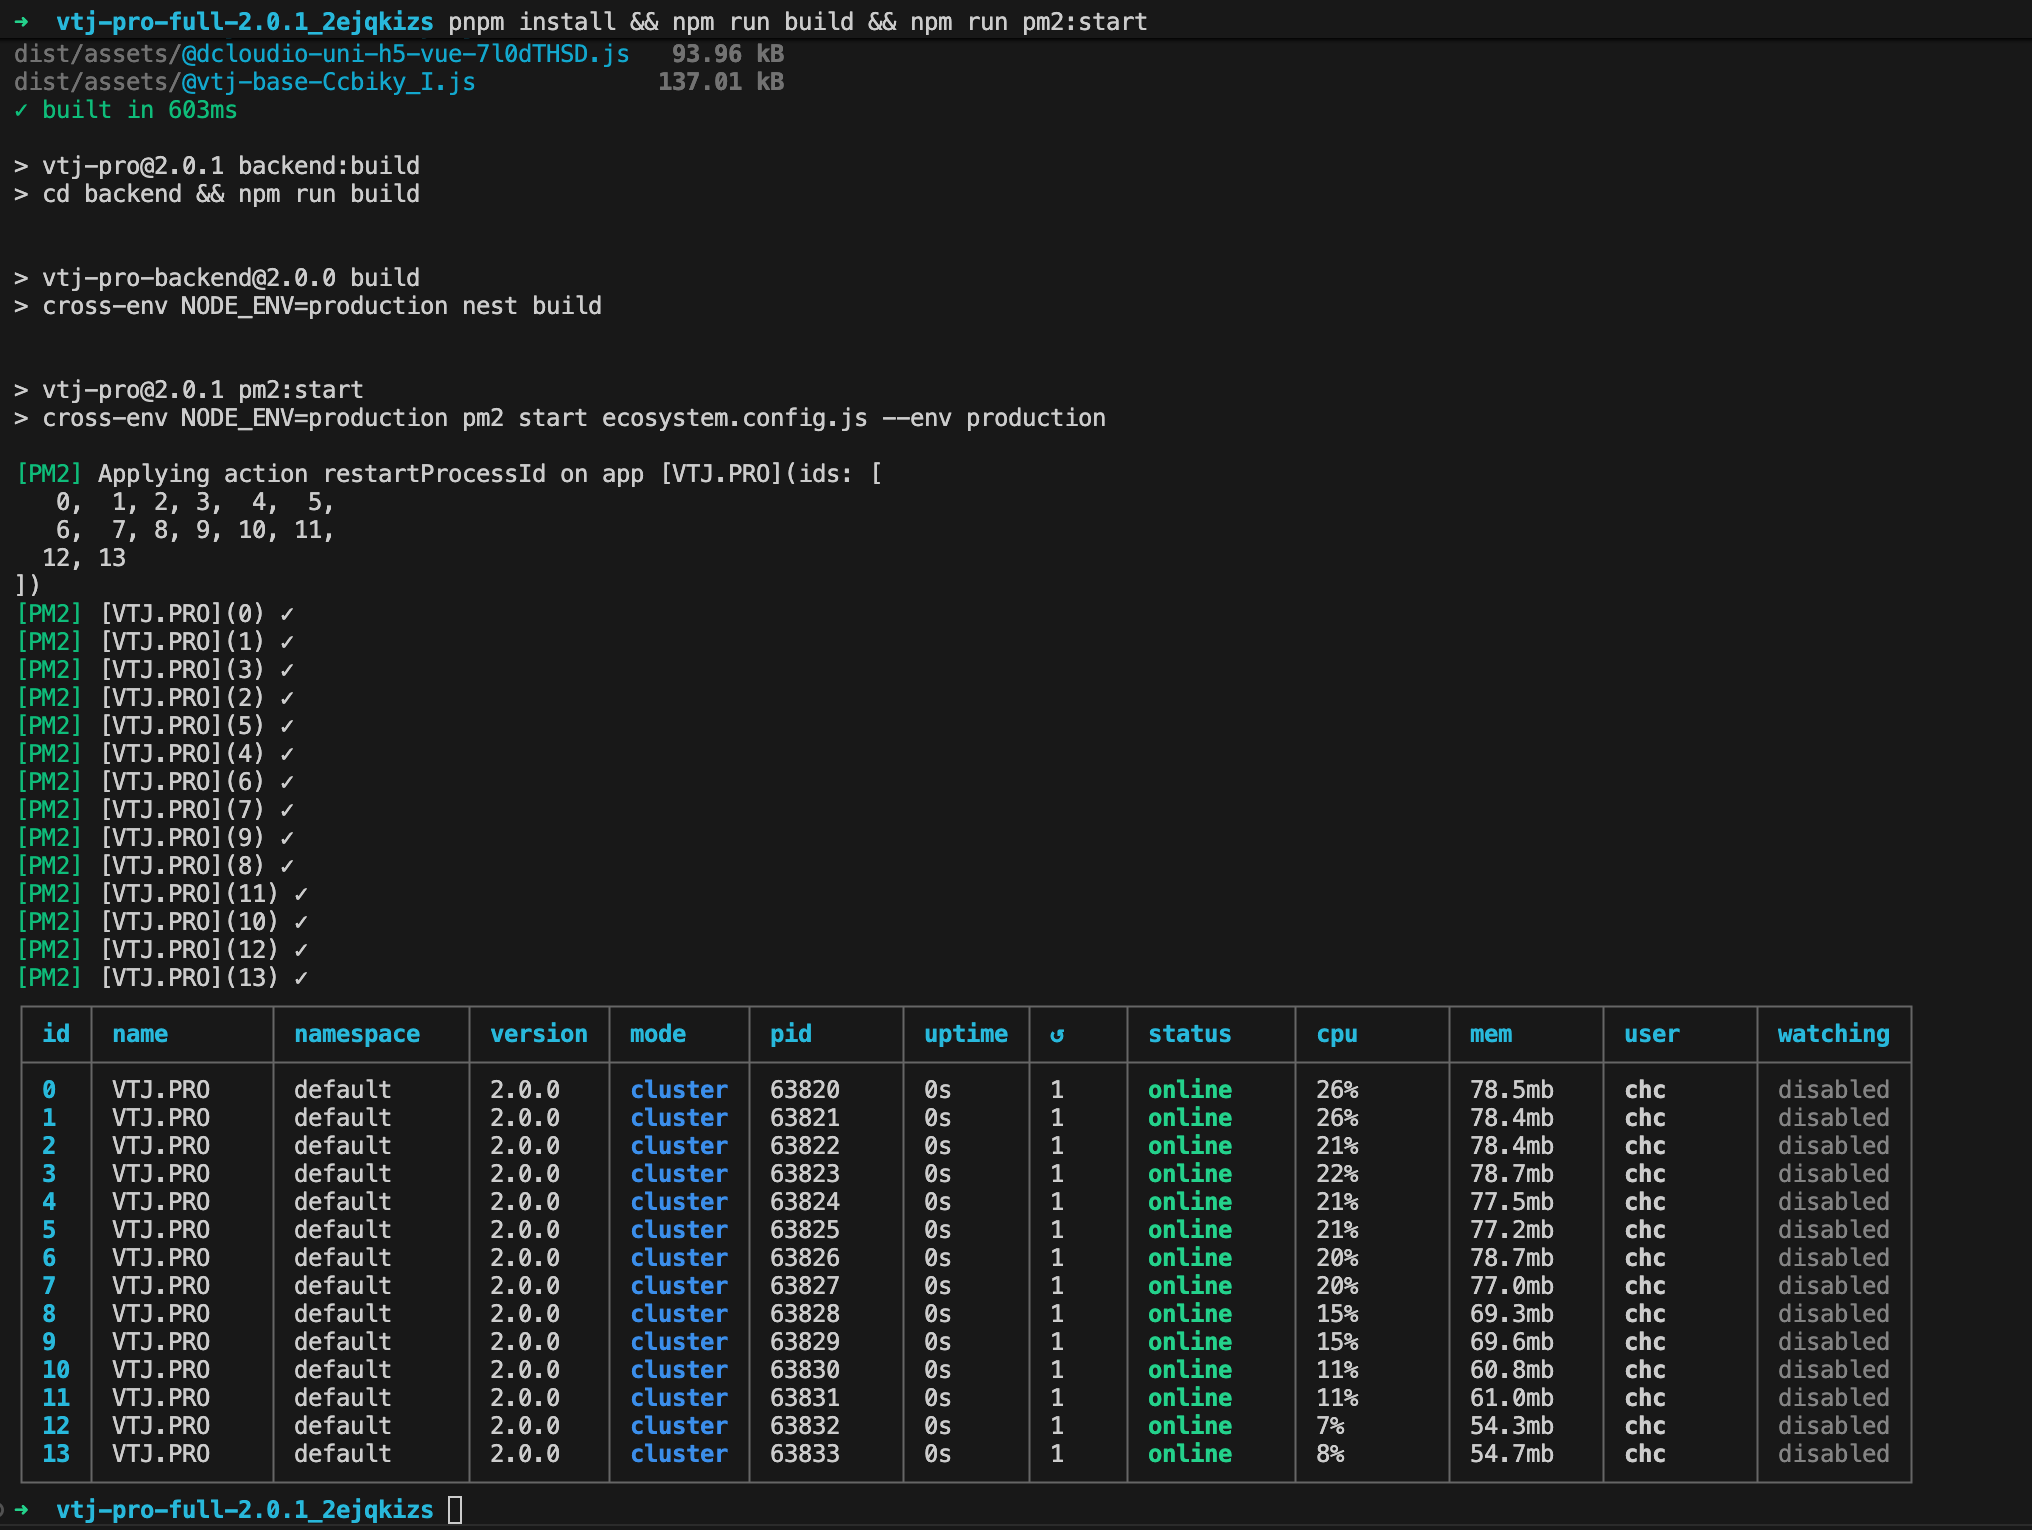Click the checkmark after [VTJ.PRO](13)
Viewport: 2032px width, 1530px height.
(x=301, y=978)
